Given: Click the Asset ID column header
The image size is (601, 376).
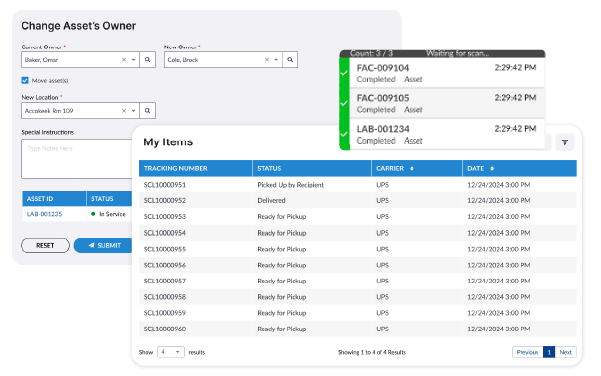Looking at the screenshot, I should point(54,199).
